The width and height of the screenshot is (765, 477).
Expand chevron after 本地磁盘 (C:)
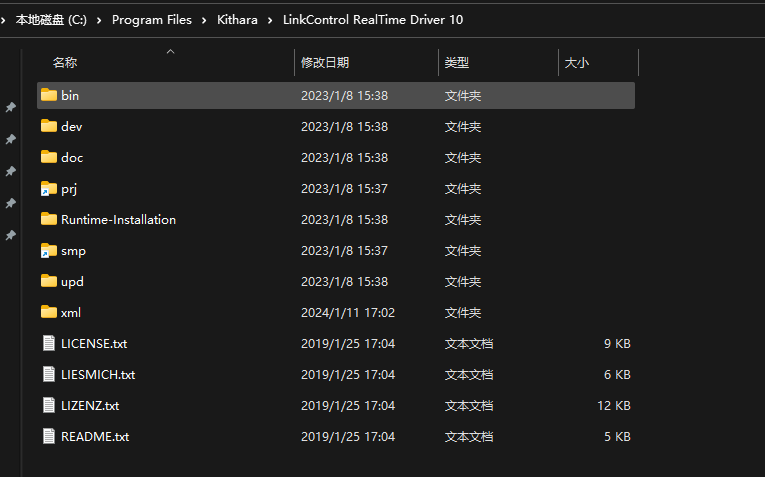[x=99, y=20]
